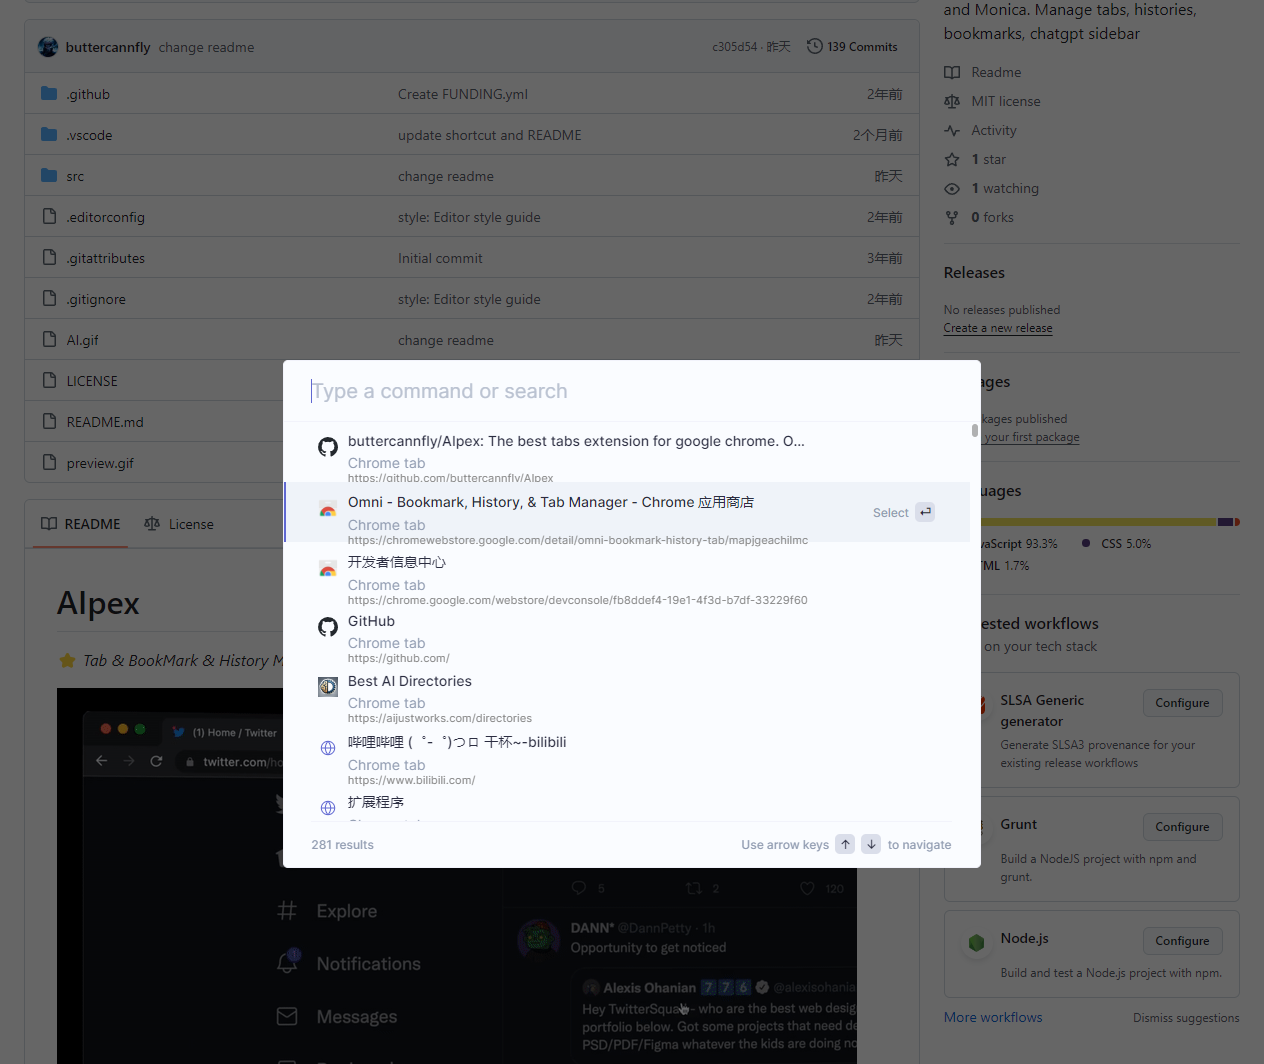The width and height of the screenshot is (1264, 1064).
Task: Click the '281 results' count text
Action: point(342,845)
